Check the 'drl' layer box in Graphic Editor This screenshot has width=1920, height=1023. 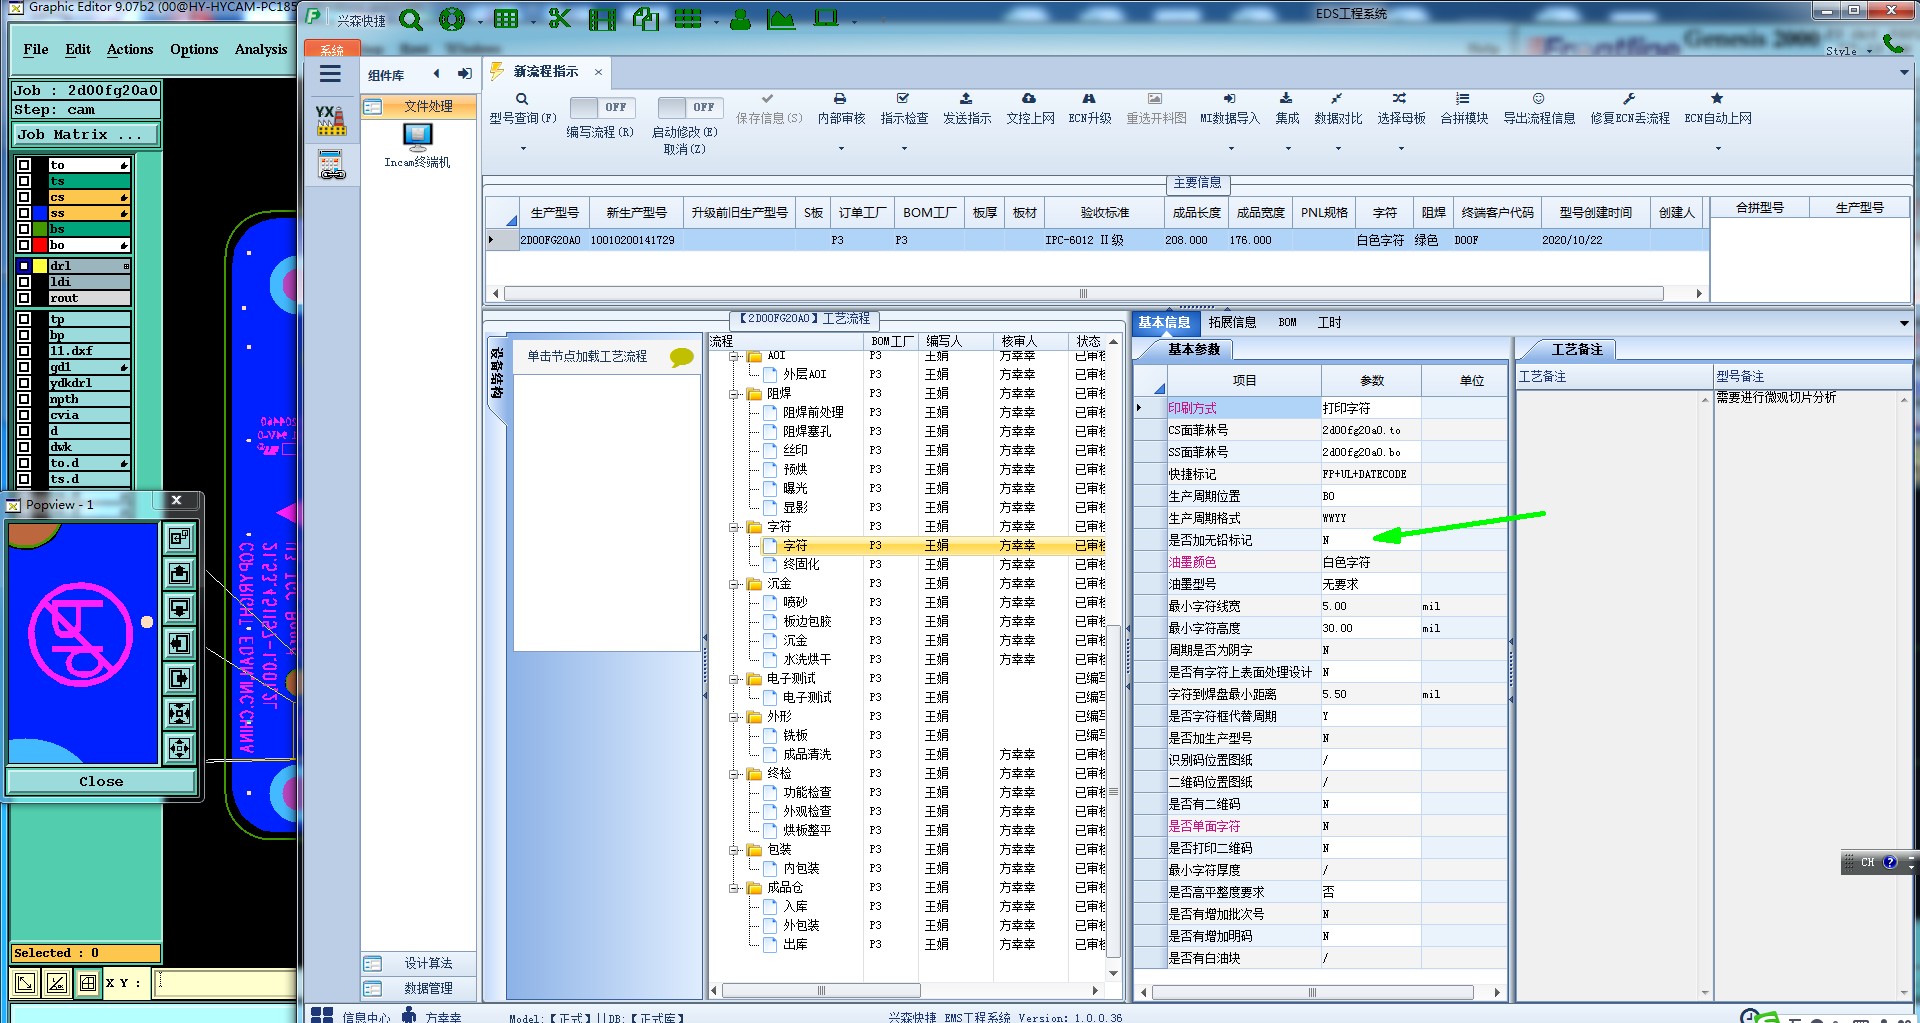click(24, 266)
